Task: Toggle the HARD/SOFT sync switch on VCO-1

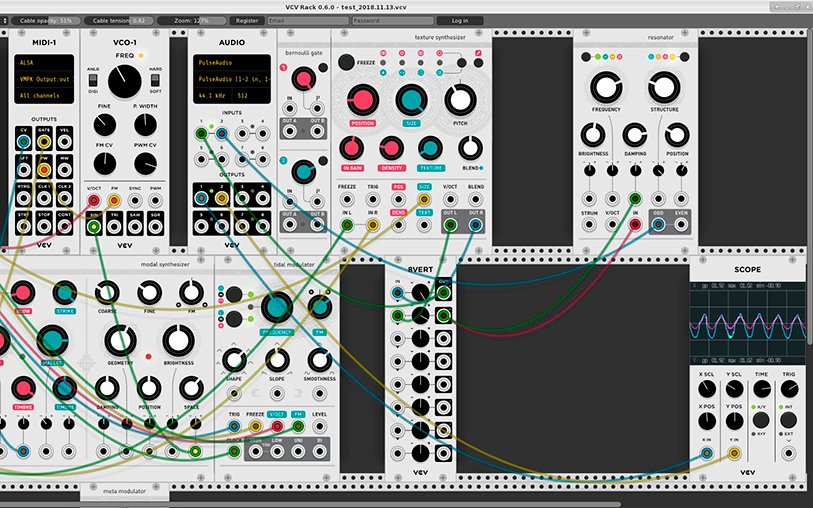Action: (x=156, y=80)
